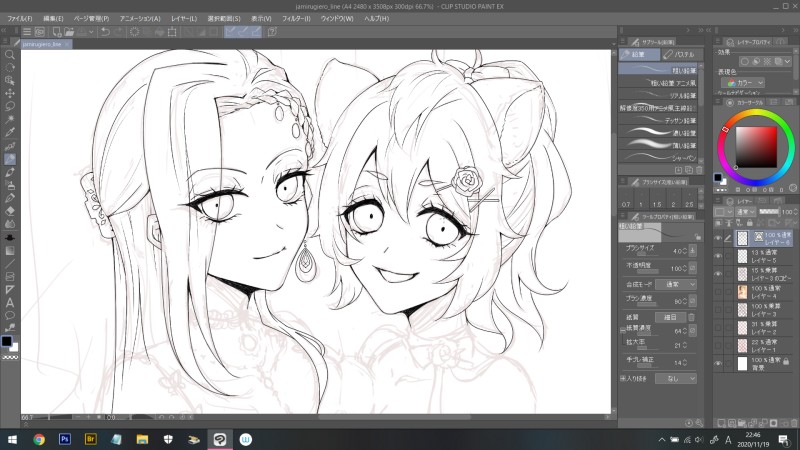Screen dimensions: 800x450
Task: Click 紙質 細目 texture button
Action: [x=670, y=317]
